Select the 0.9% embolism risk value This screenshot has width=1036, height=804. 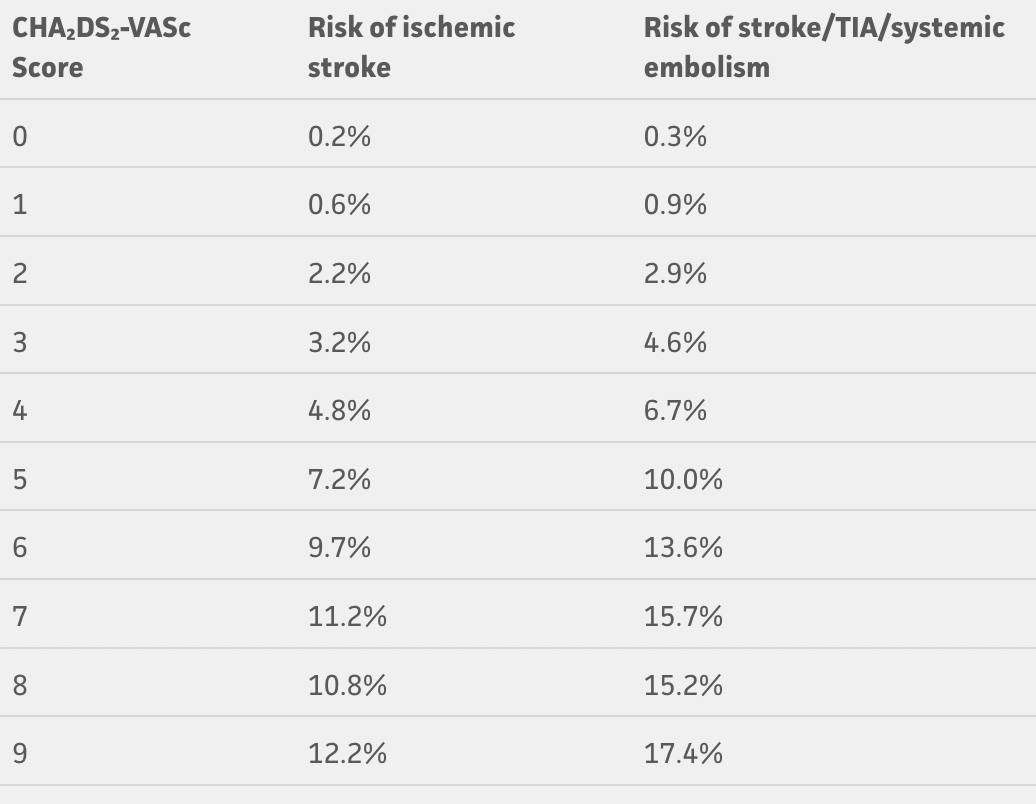pos(675,205)
